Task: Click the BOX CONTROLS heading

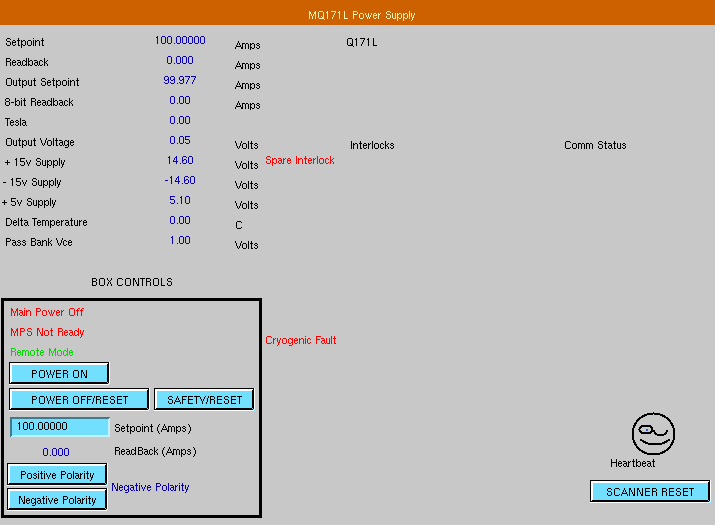Action: (132, 282)
